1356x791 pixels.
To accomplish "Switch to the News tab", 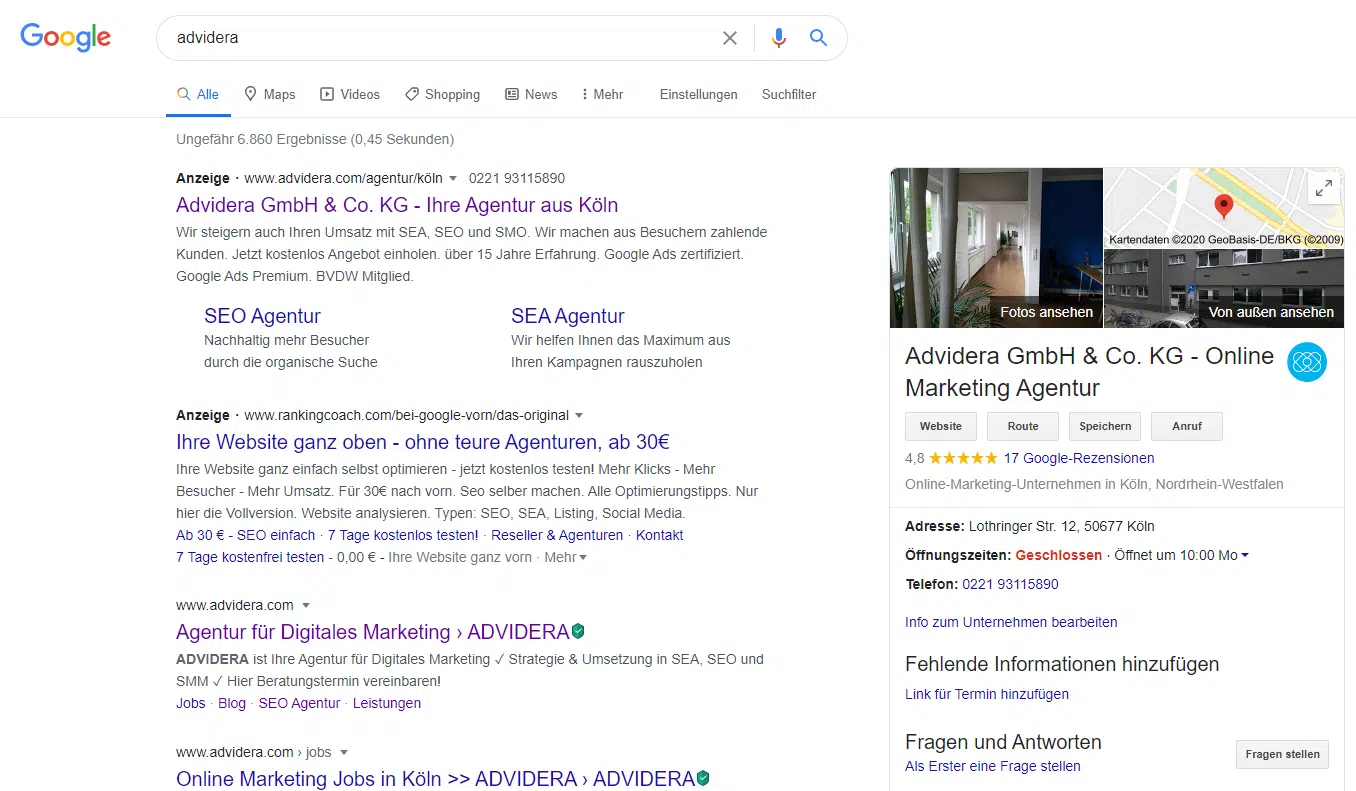I will tap(531, 94).
